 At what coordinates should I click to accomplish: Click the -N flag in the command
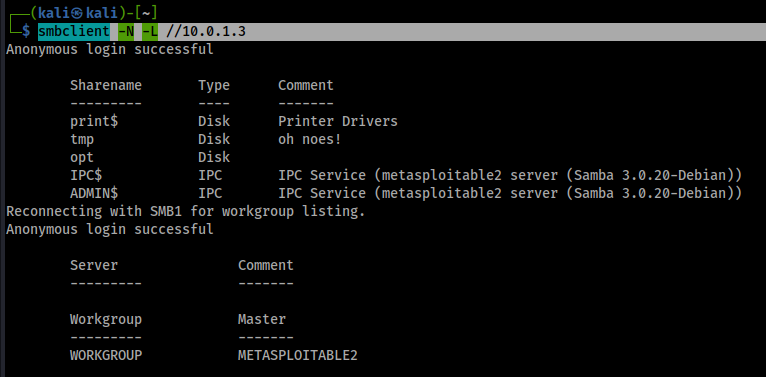[x=126, y=32]
